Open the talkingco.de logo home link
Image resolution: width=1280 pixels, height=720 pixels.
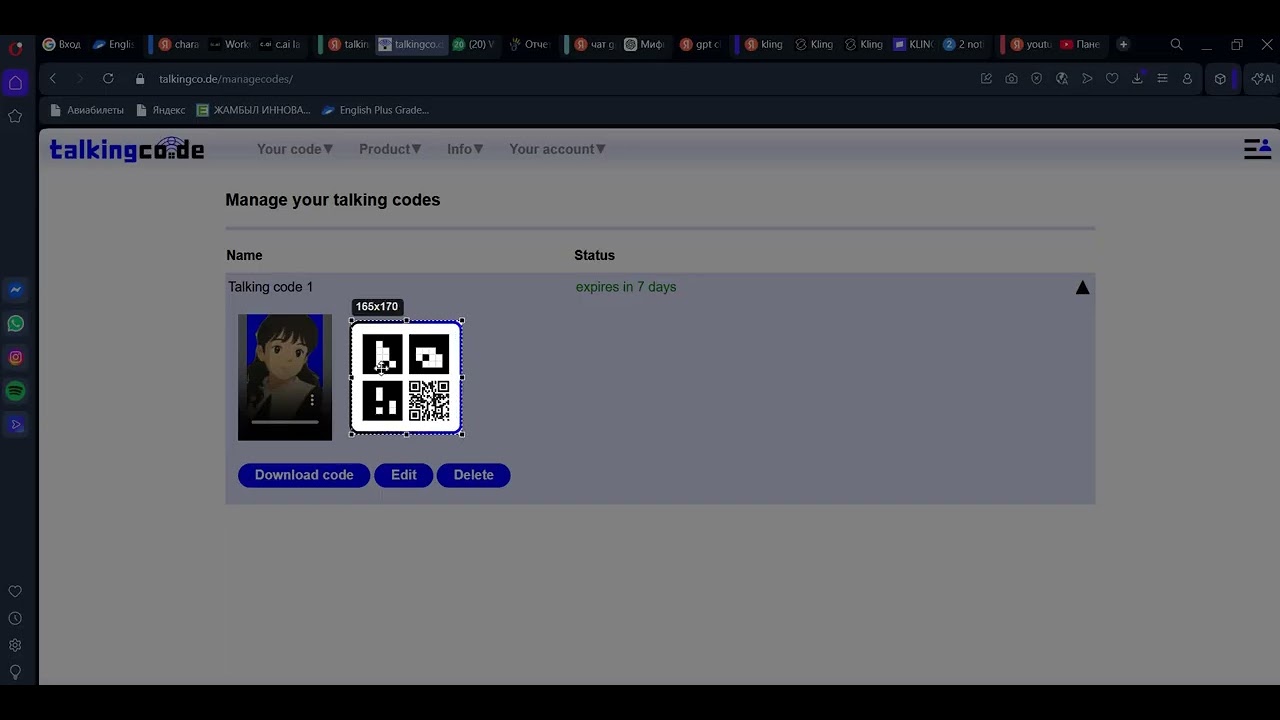pos(127,149)
